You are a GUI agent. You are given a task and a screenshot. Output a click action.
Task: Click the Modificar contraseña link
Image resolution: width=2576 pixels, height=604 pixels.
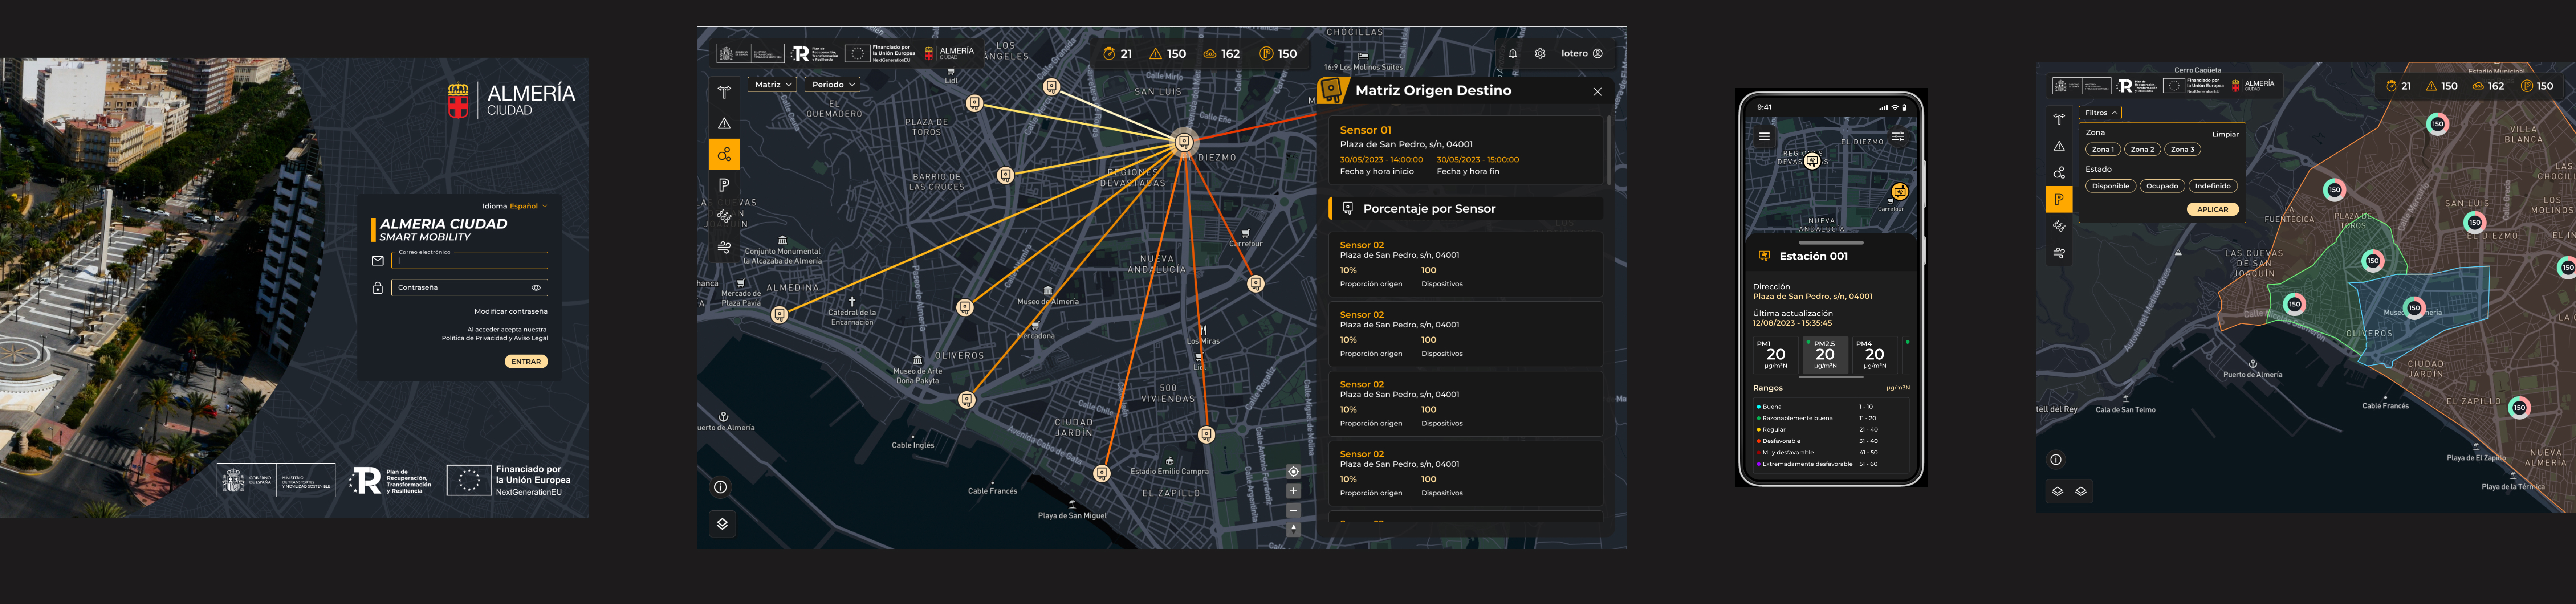click(510, 311)
